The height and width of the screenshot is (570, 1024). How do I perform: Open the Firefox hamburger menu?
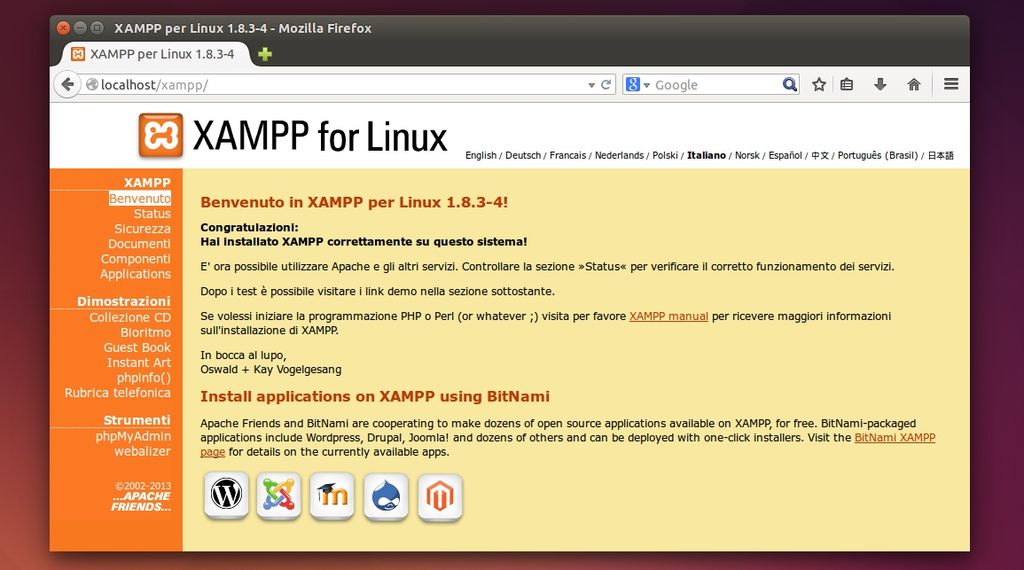(951, 85)
